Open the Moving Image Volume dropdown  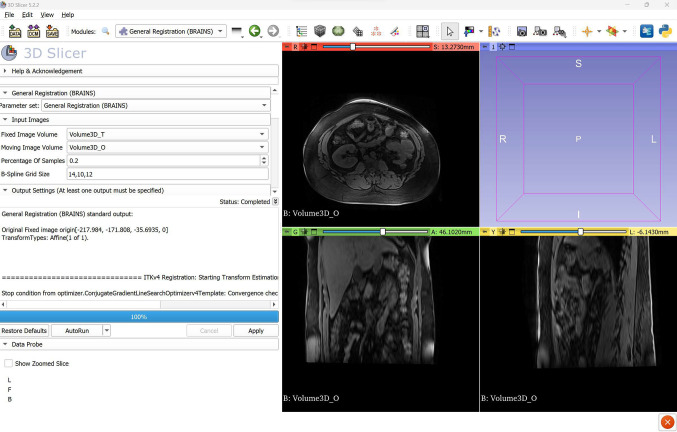167,147
